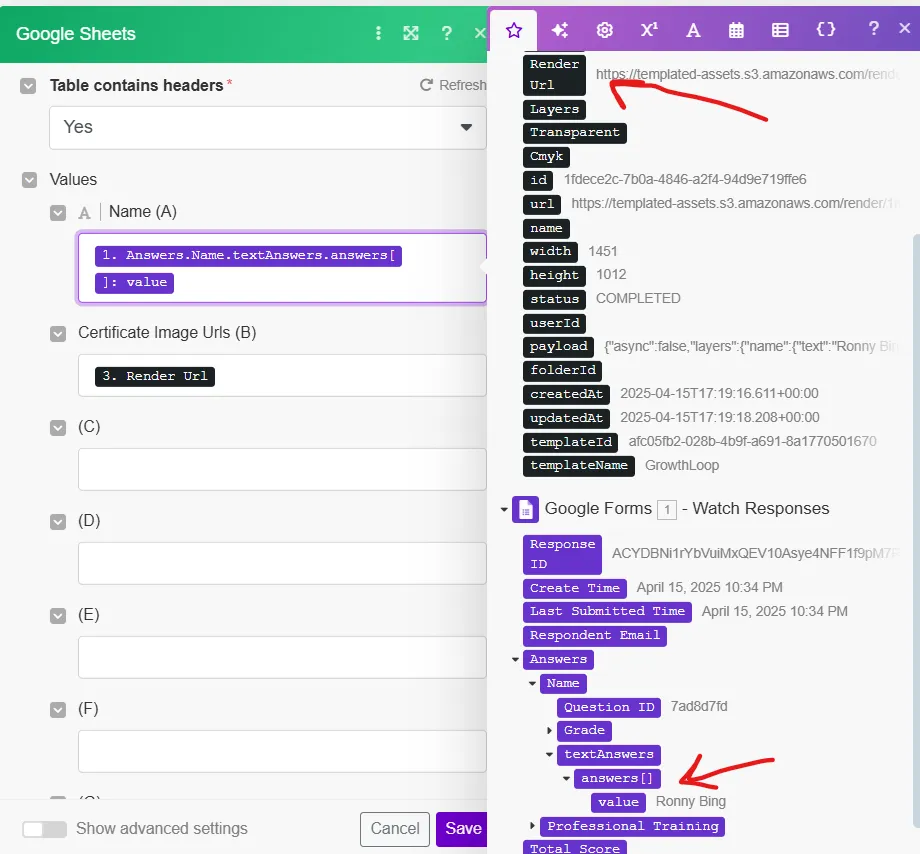The width and height of the screenshot is (920, 854).
Task: Click the Certificate Image Urls (B) field
Action: click(x=282, y=375)
